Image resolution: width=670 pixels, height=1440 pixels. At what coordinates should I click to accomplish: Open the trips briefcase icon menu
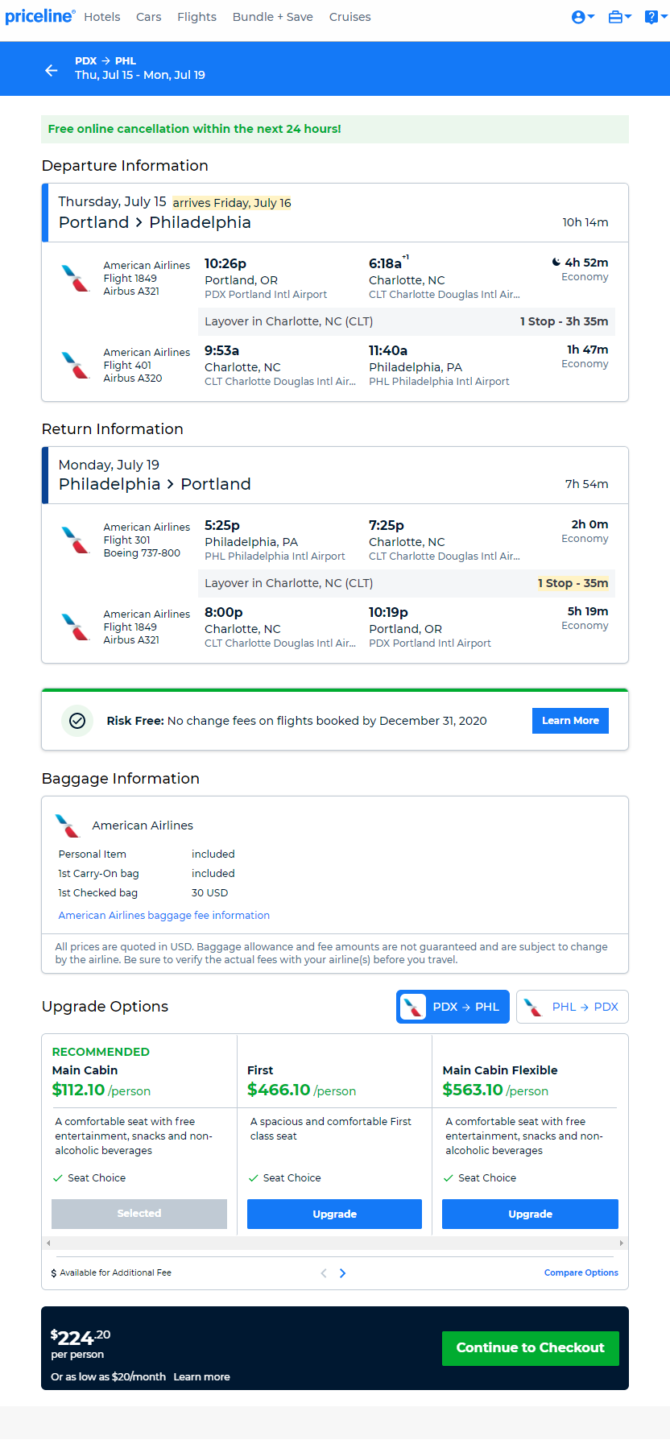point(620,17)
